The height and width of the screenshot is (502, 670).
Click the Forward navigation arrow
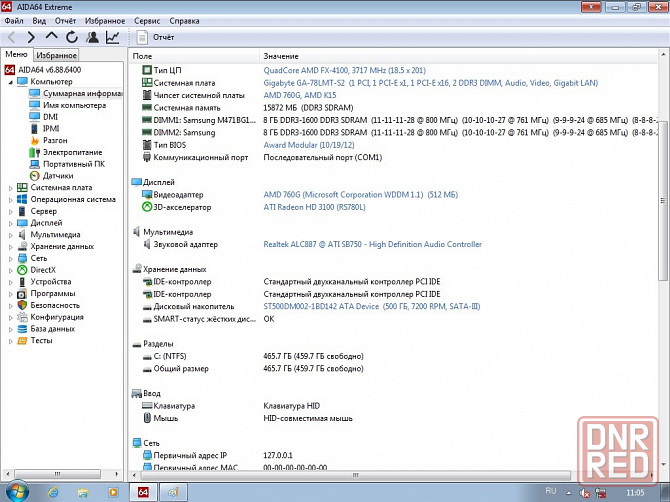(x=31, y=38)
